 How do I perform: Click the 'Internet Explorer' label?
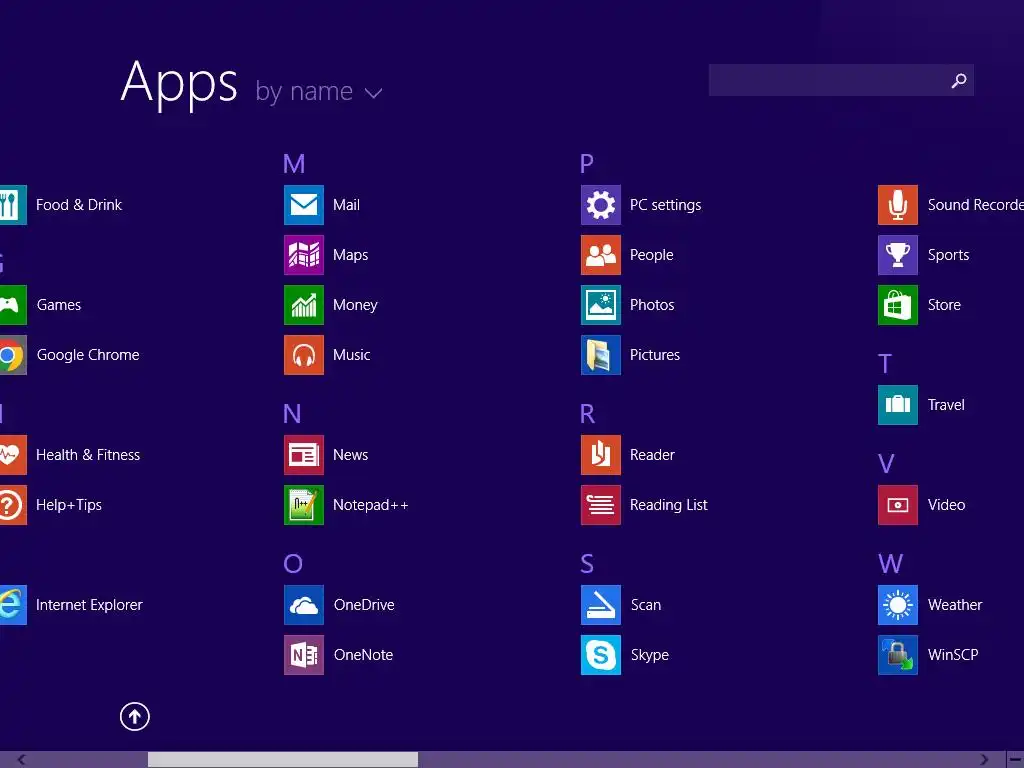point(89,605)
